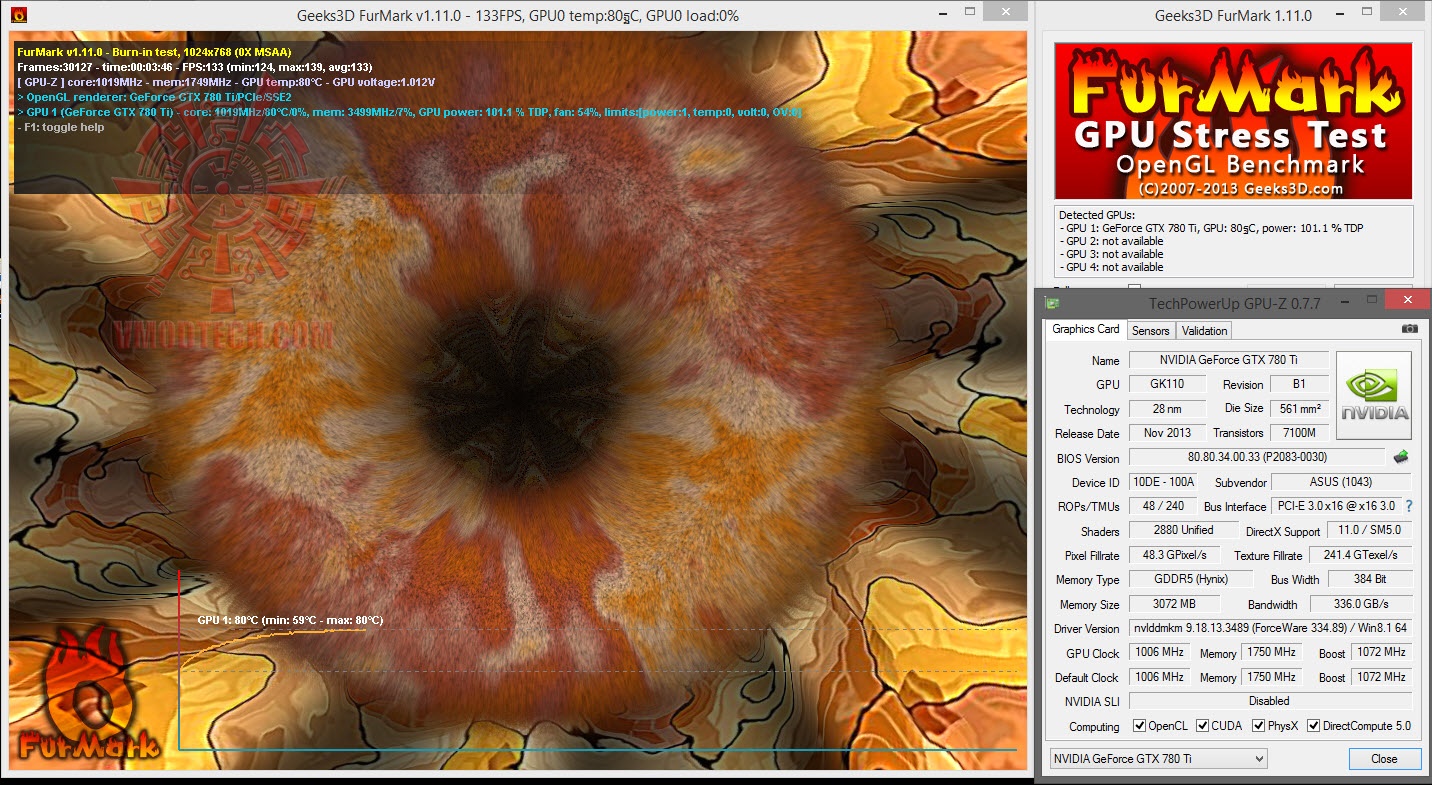The image size is (1432, 785).
Task: Click the Name field in GPU-Z
Action: tap(1229, 360)
